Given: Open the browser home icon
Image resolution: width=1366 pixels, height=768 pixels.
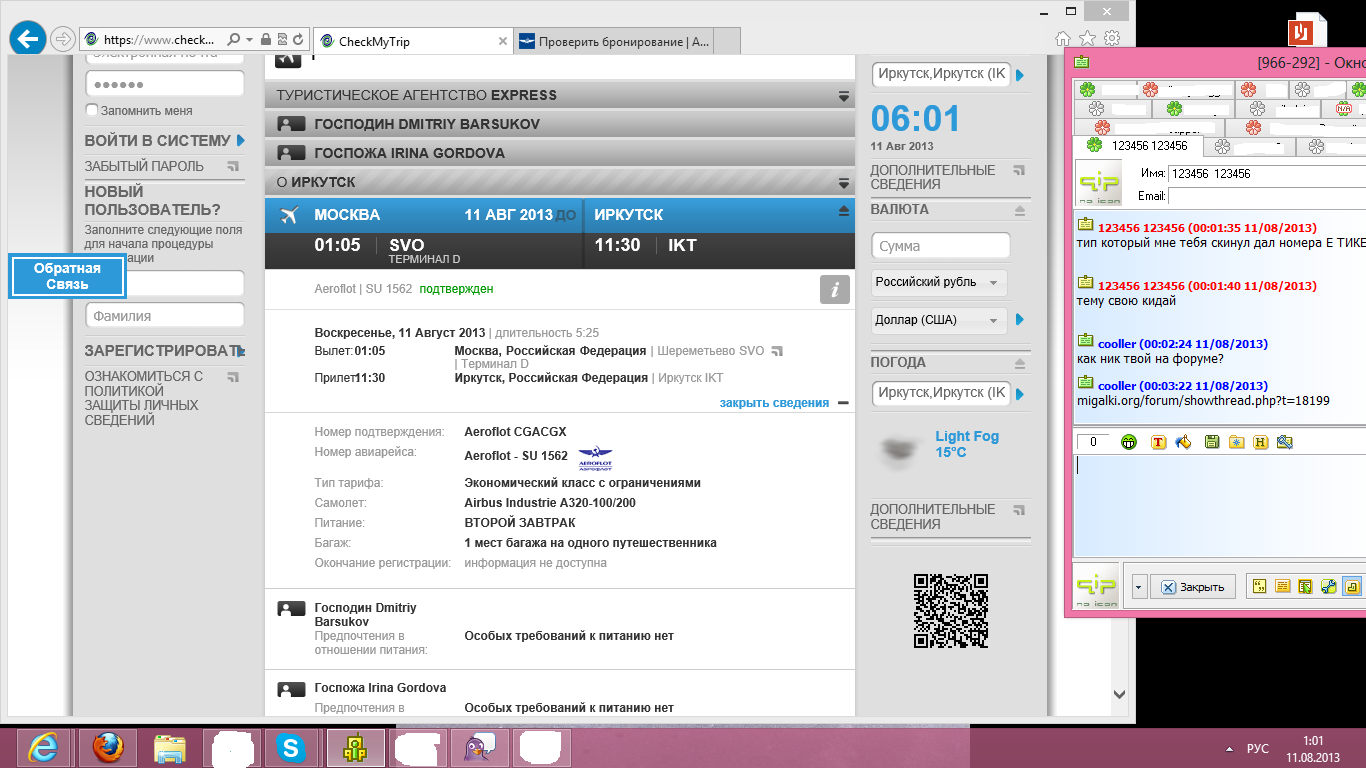Looking at the screenshot, I should [1063, 39].
